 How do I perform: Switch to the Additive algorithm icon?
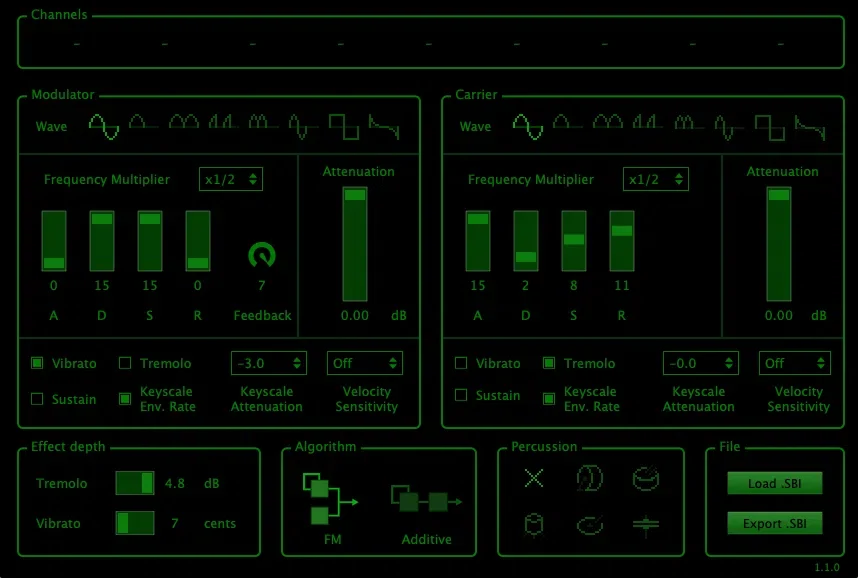(x=426, y=499)
